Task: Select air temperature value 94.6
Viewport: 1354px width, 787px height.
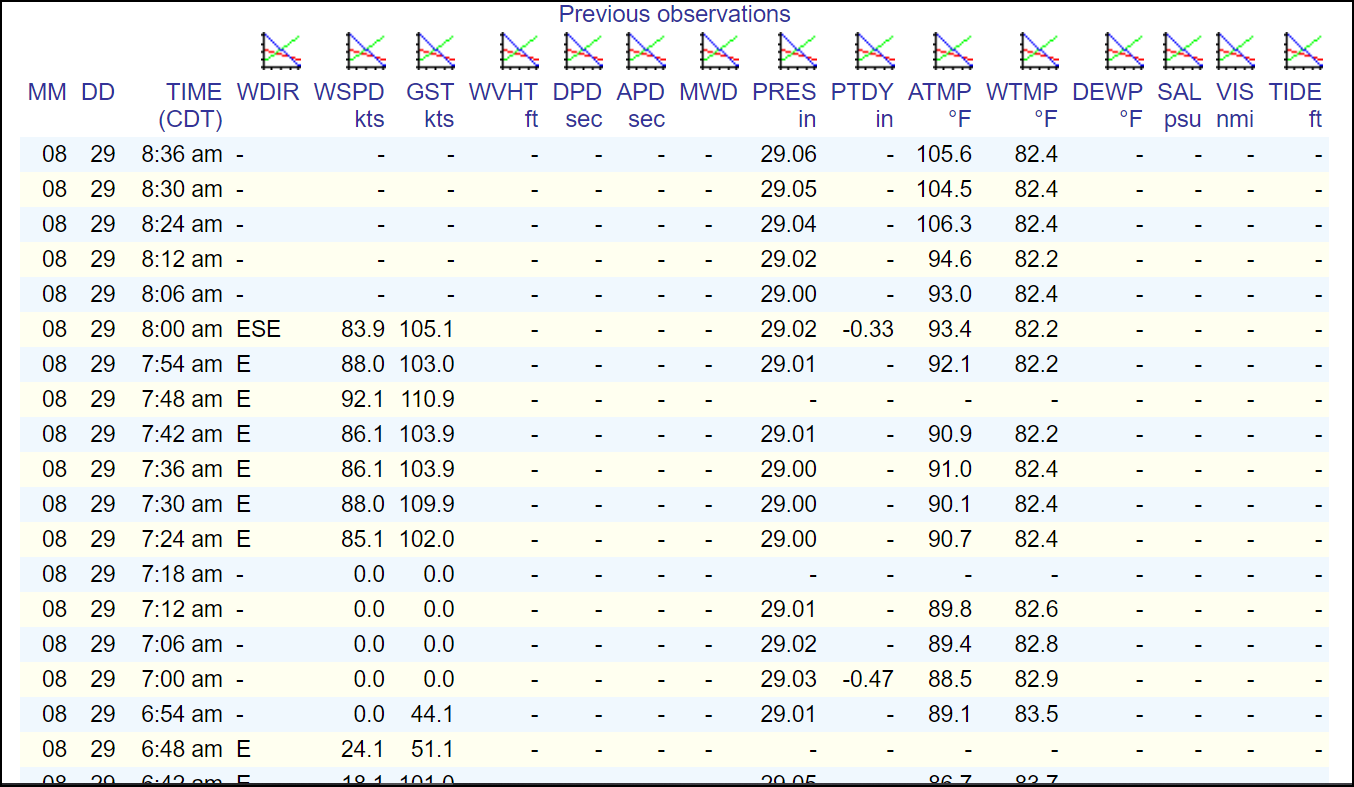Action: pyautogui.click(x=949, y=259)
